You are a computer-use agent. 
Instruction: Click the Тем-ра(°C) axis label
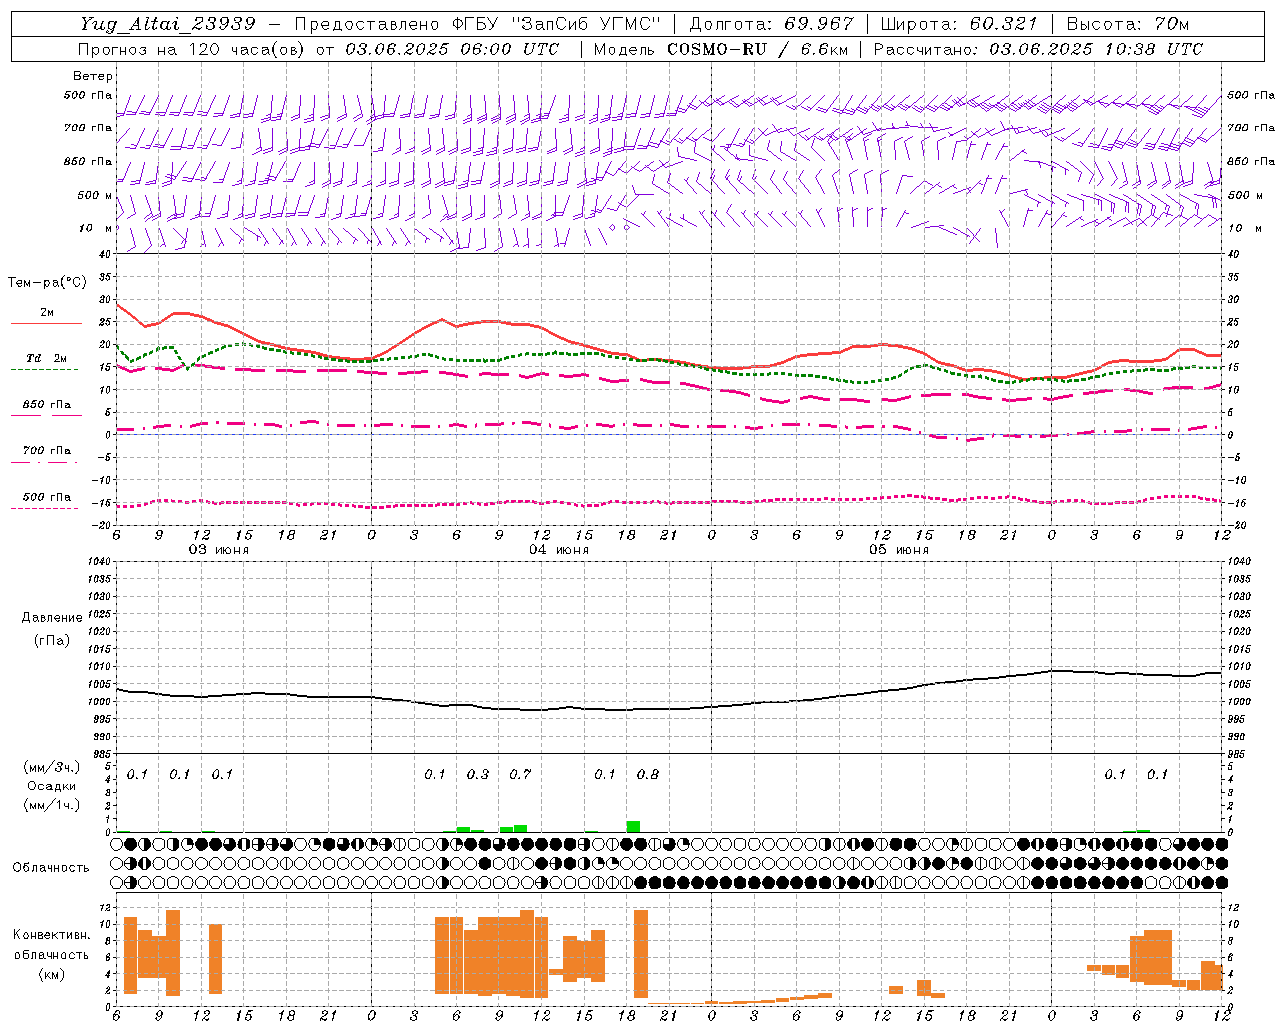(x=47, y=283)
